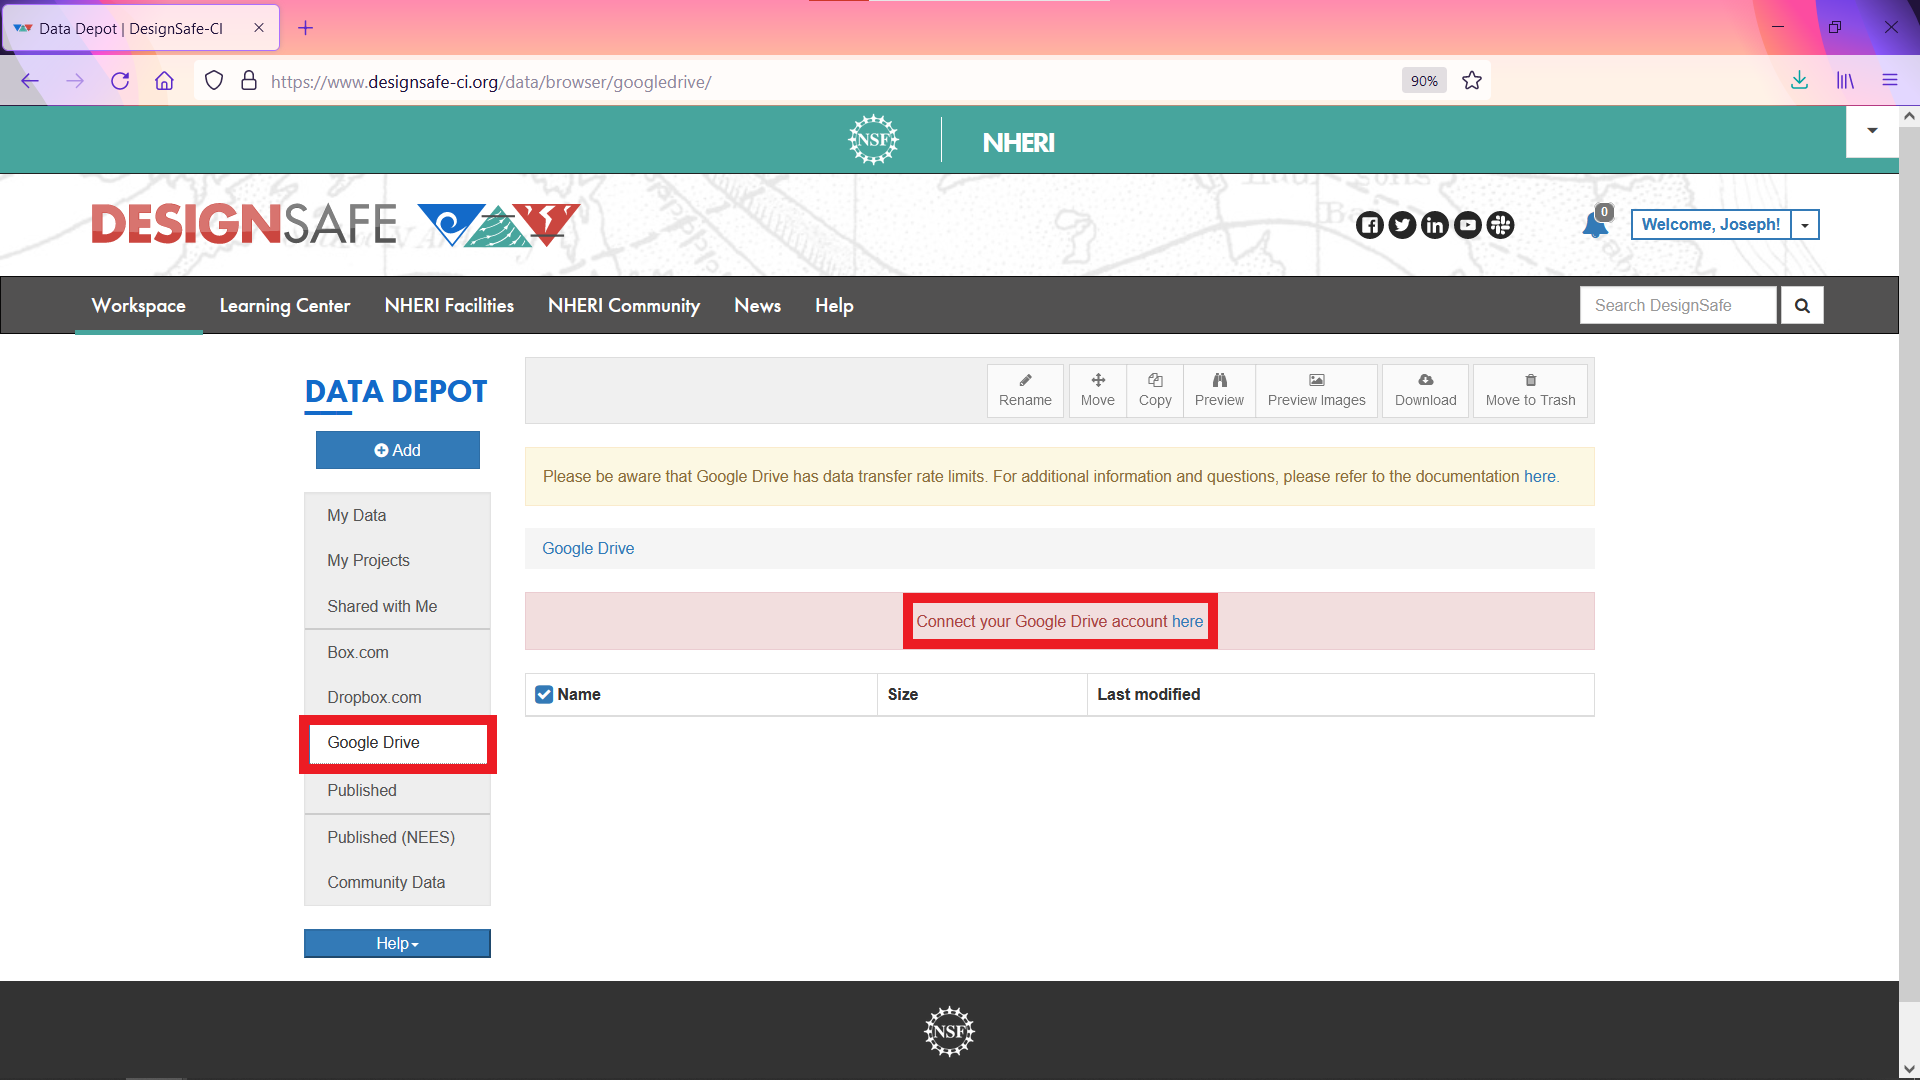Toggle the Name select-all checkbox
The height and width of the screenshot is (1080, 1920).
[544, 694]
